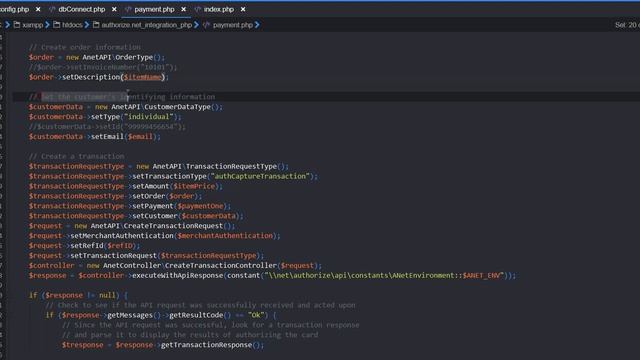Click the payment.php breadcrumb item
The width and height of the screenshot is (640, 360).
pos(233,25)
